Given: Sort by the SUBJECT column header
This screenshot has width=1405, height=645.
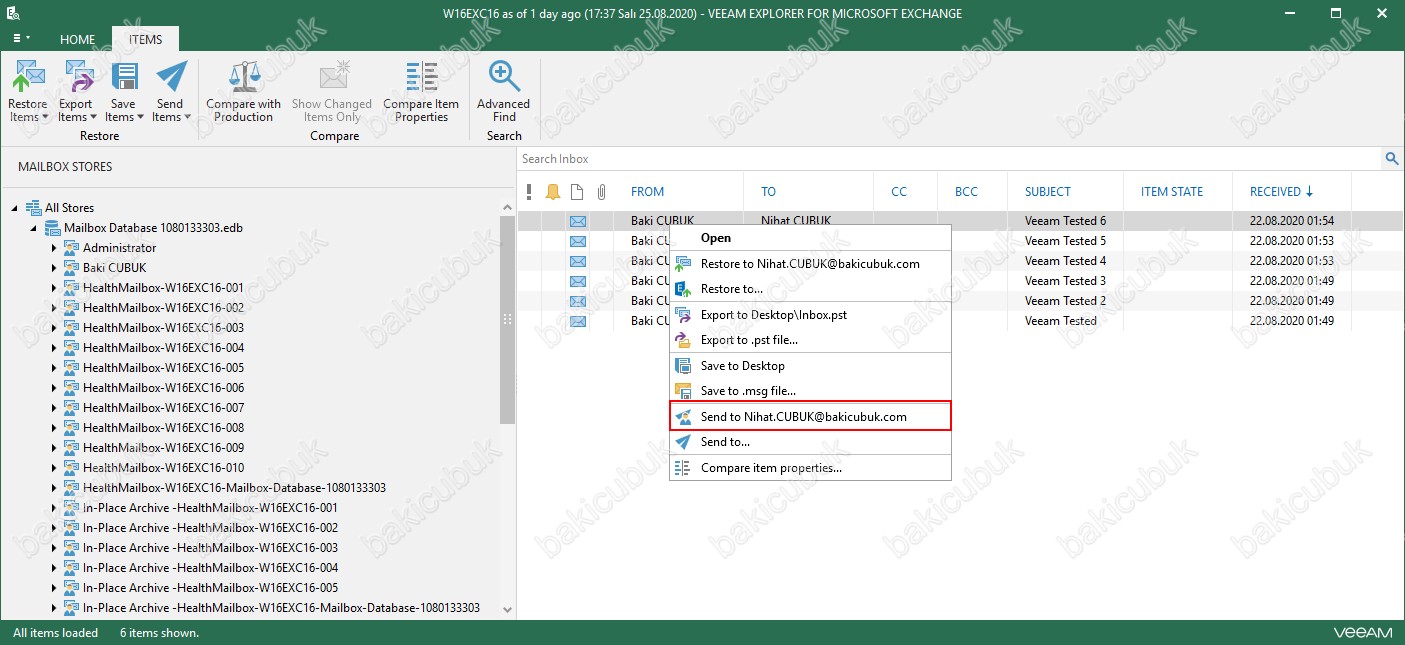Looking at the screenshot, I should [1048, 192].
